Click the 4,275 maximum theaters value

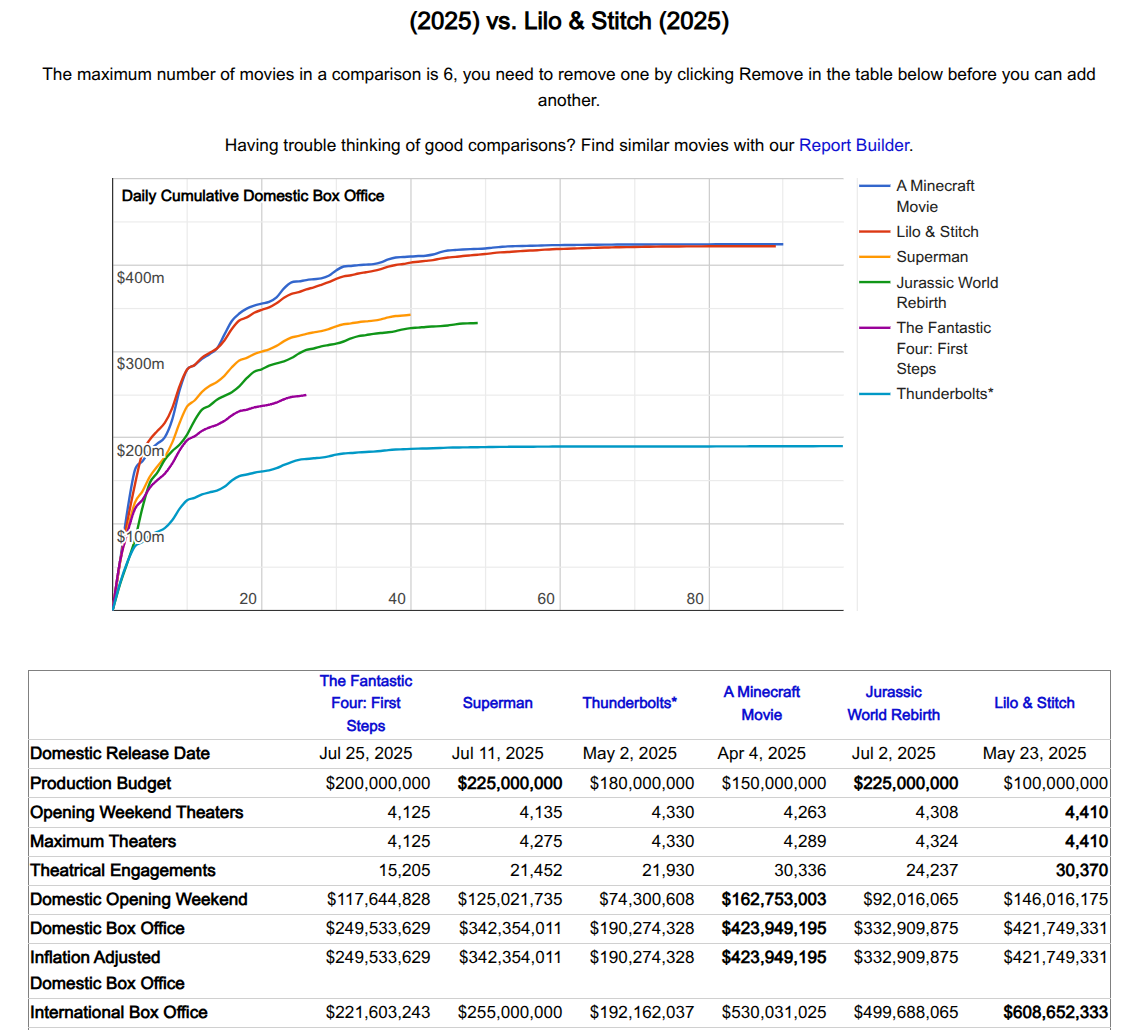pyautogui.click(x=540, y=841)
